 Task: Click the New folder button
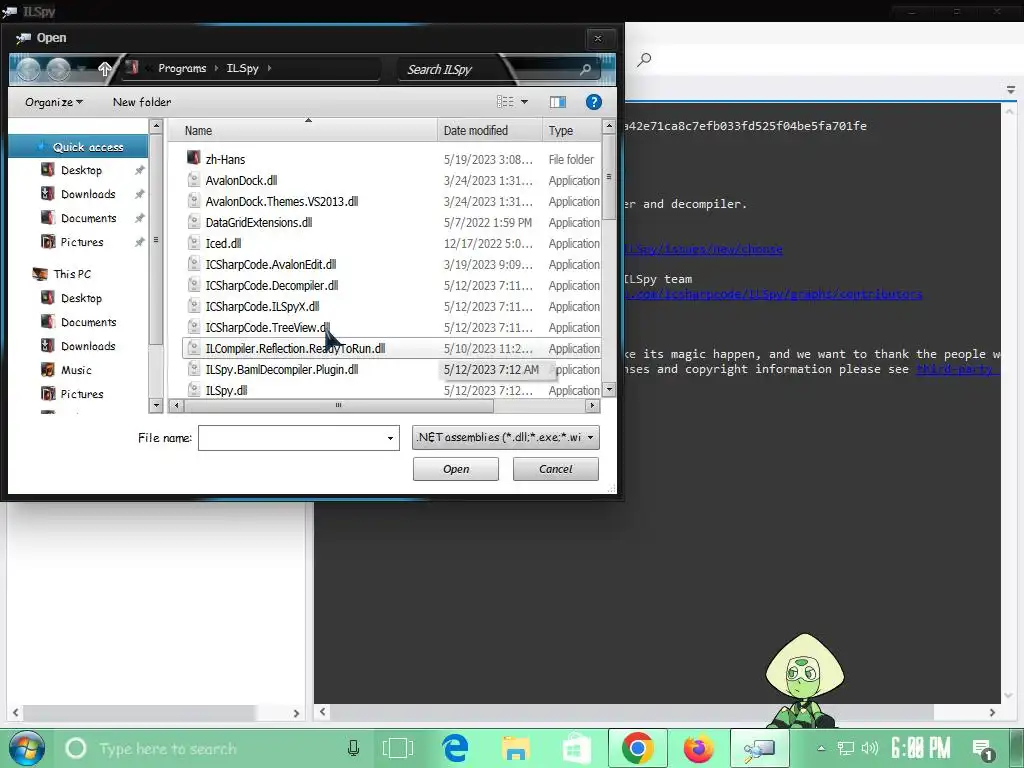tap(142, 102)
